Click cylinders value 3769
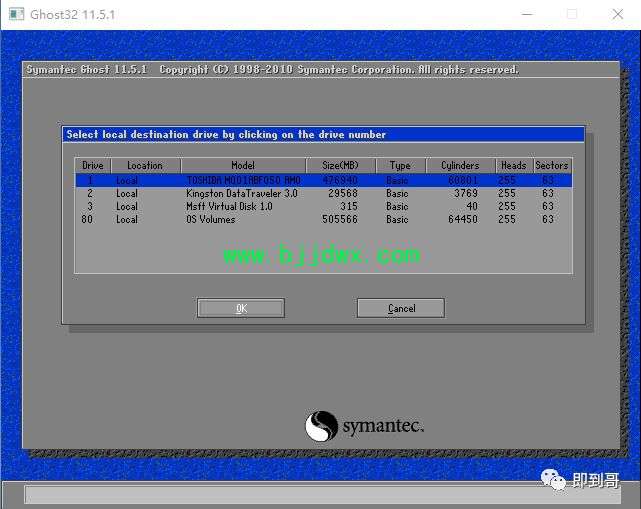 pos(466,193)
